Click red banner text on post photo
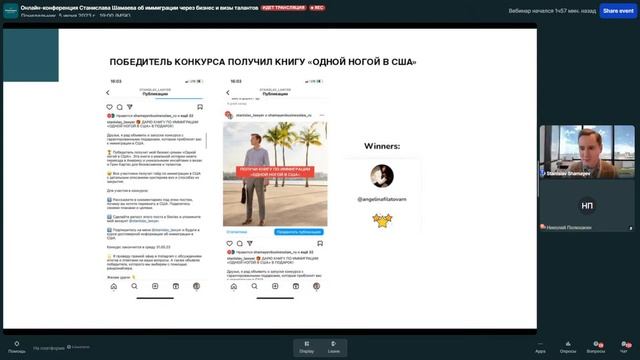 [x=275, y=172]
